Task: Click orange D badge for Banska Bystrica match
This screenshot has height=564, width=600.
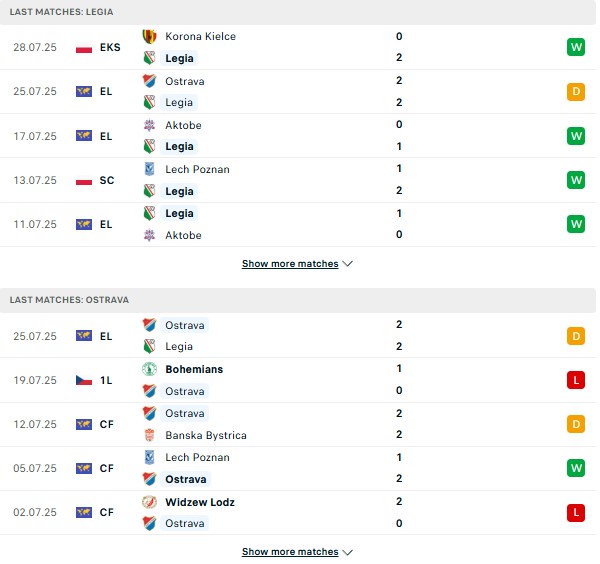Action: click(576, 424)
